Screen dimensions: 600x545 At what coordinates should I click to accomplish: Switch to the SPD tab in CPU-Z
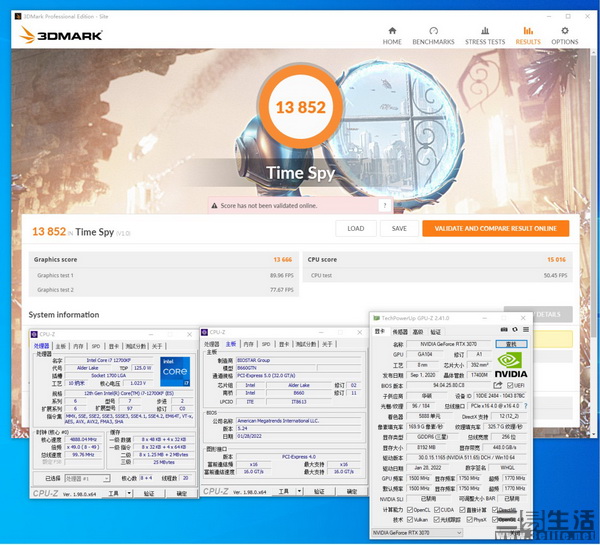pos(96,345)
